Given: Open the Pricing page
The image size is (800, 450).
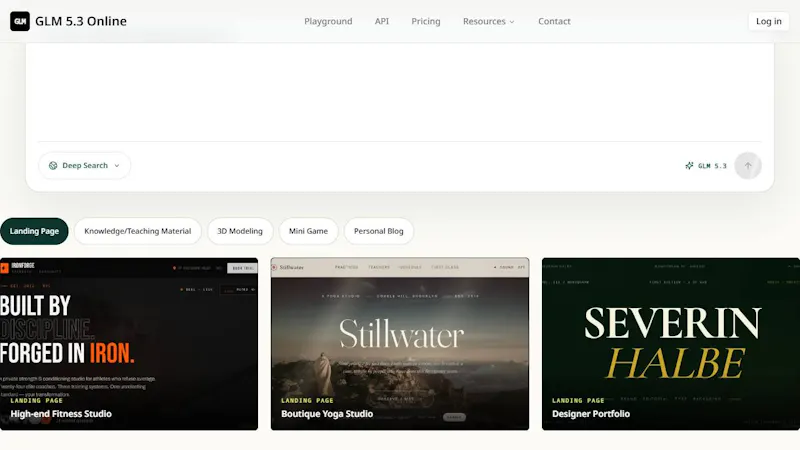Looking at the screenshot, I should [x=426, y=21].
